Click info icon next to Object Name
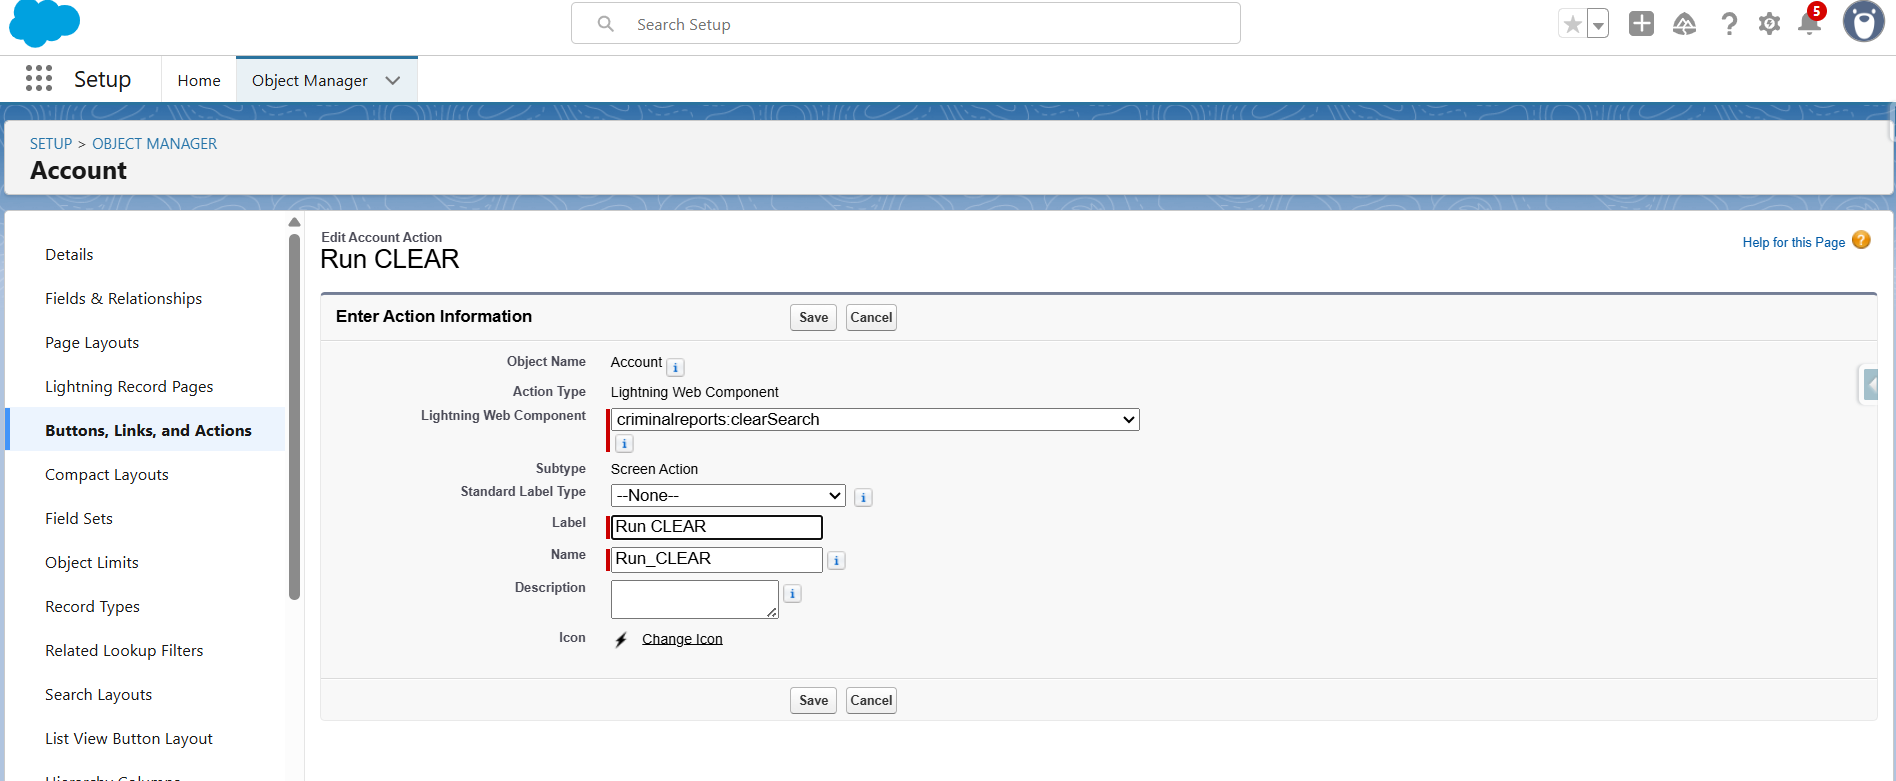The width and height of the screenshot is (1896, 781). [x=676, y=367]
